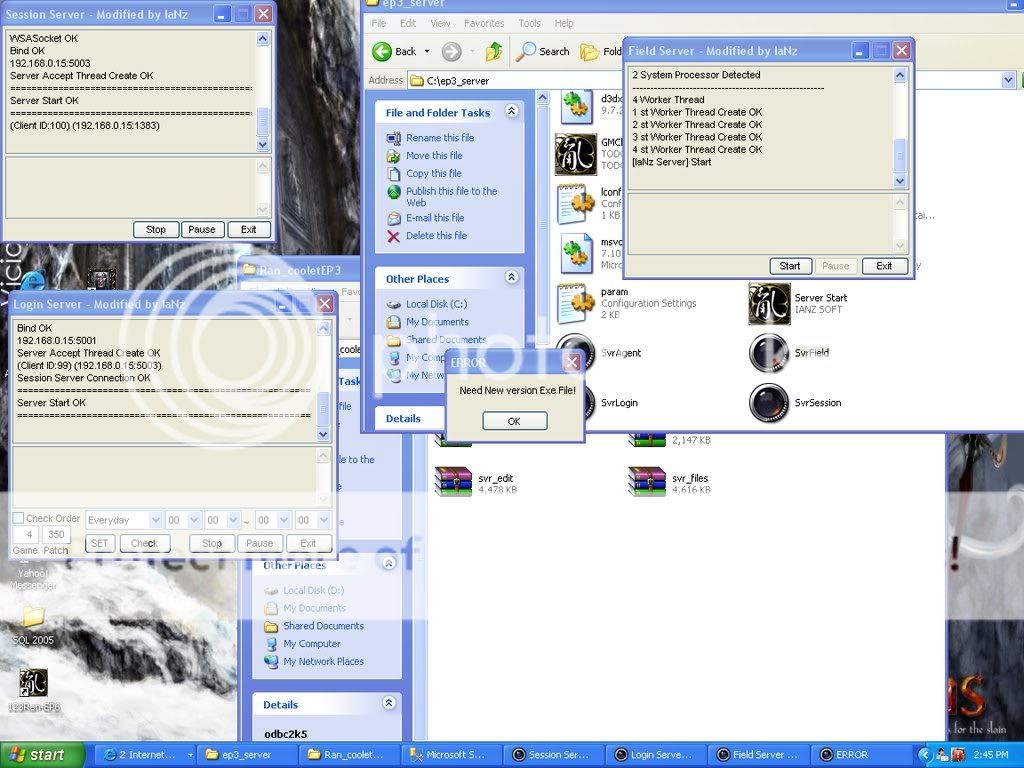Click Start in the Field Server window
This screenshot has width=1024, height=768.
coord(790,266)
